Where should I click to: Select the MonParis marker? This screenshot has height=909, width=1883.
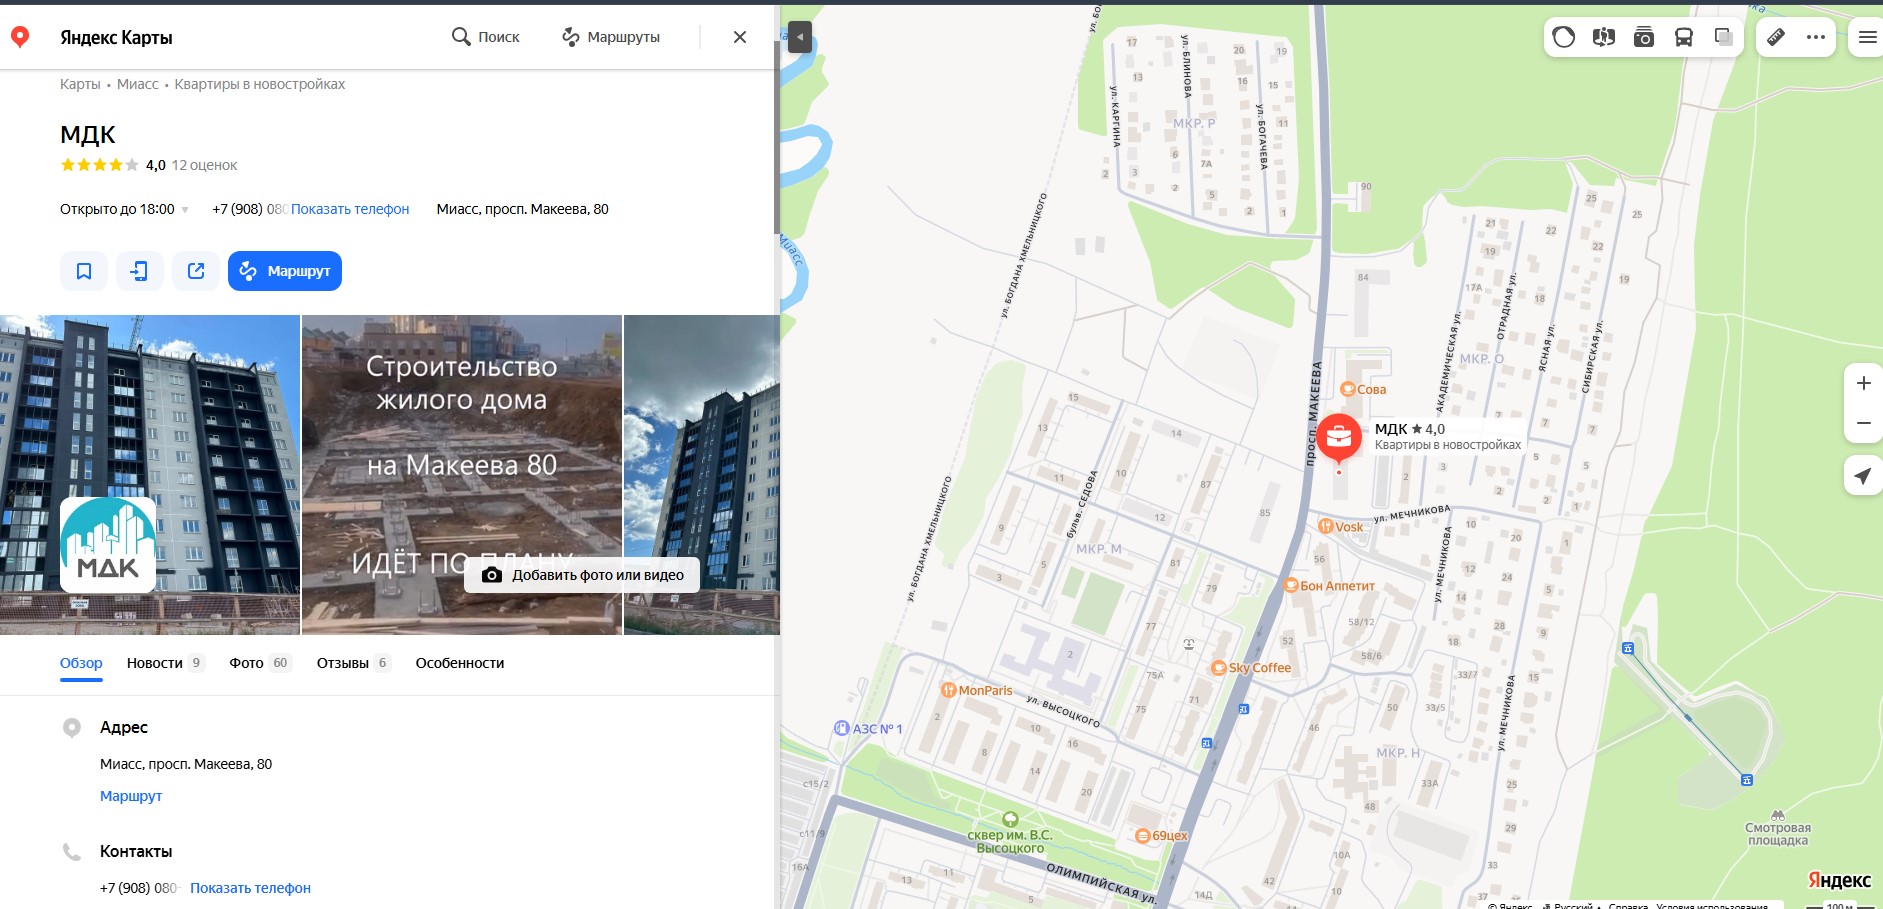pos(977,690)
